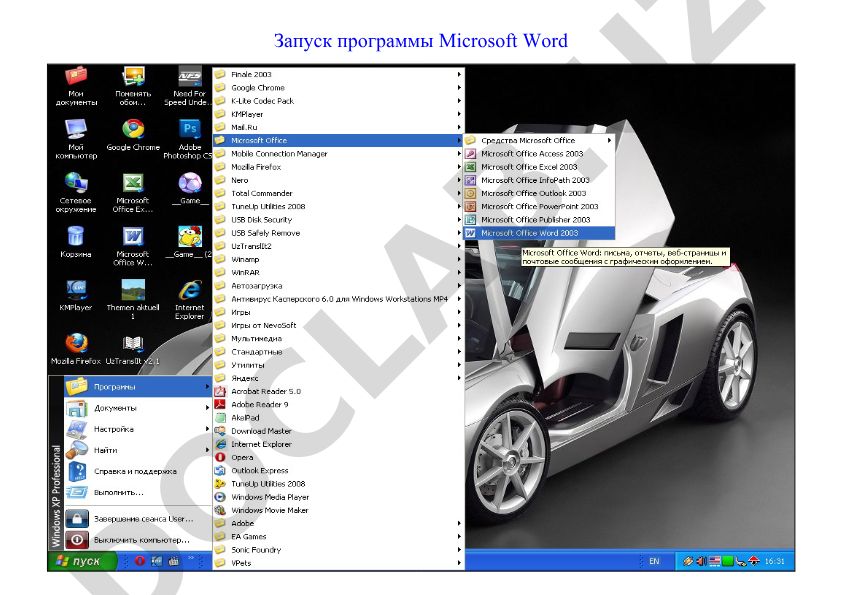Launch Microsoft Office PowerPoint 2003

pyautogui.click(x=539, y=207)
